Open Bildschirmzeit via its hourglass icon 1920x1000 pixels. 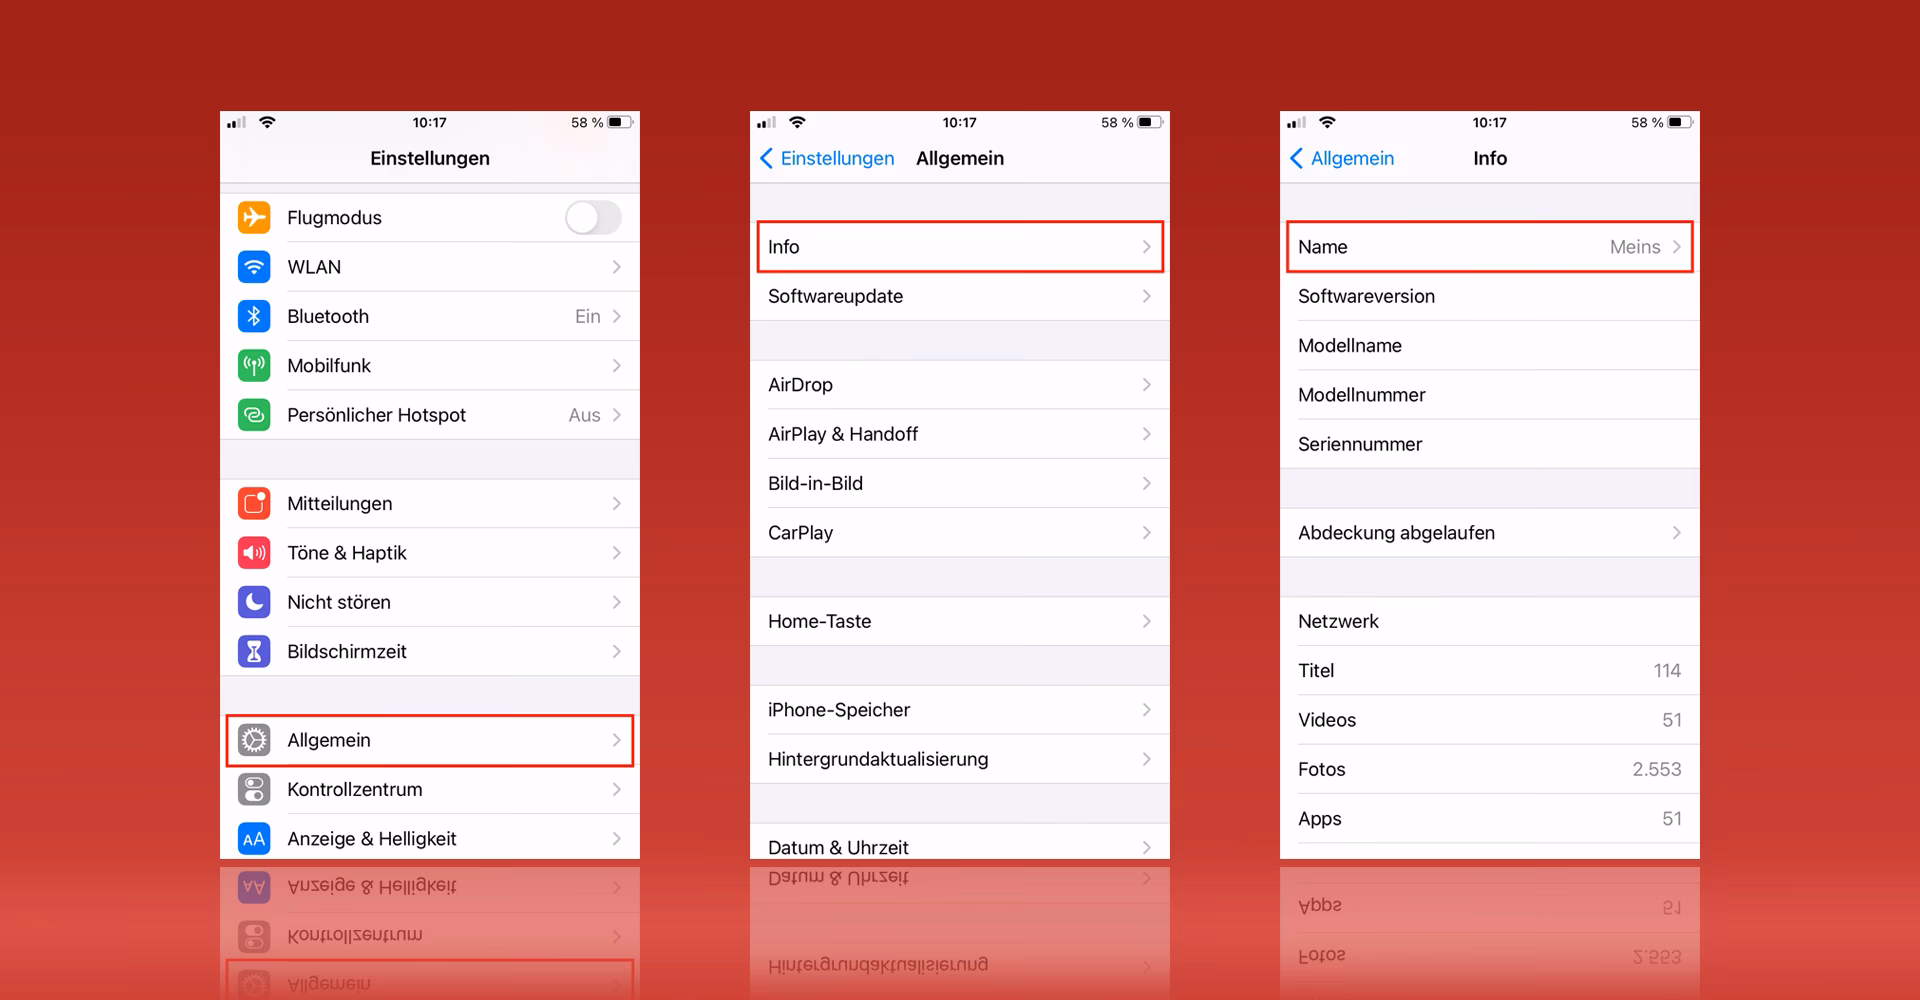click(254, 651)
